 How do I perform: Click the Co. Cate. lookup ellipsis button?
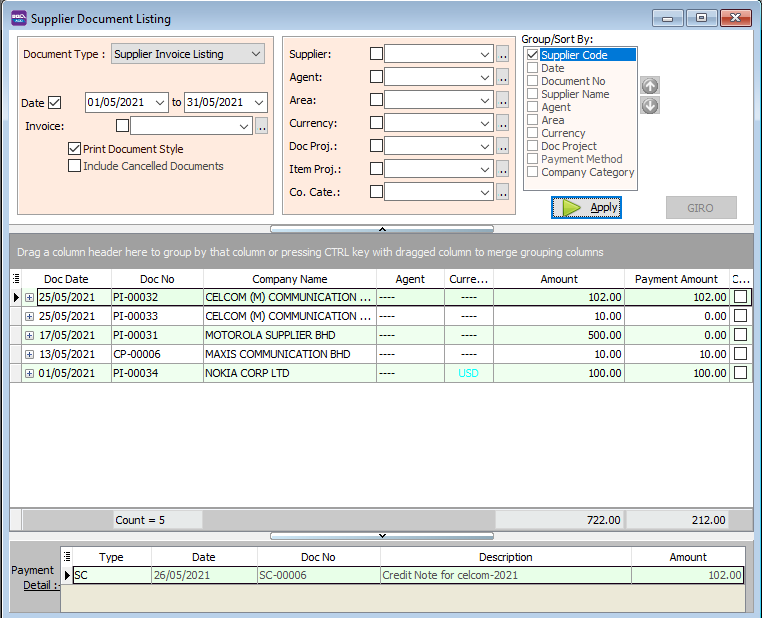pyautogui.click(x=503, y=192)
